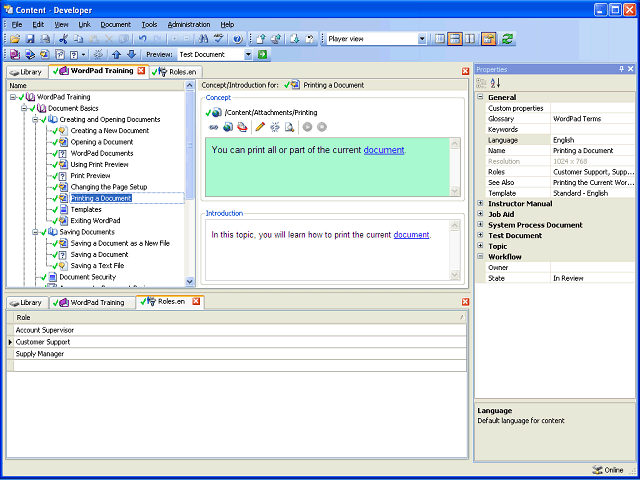640x480 pixels.
Task: Click the sort alphabetically icon in Properties
Action: pos(496,83)
